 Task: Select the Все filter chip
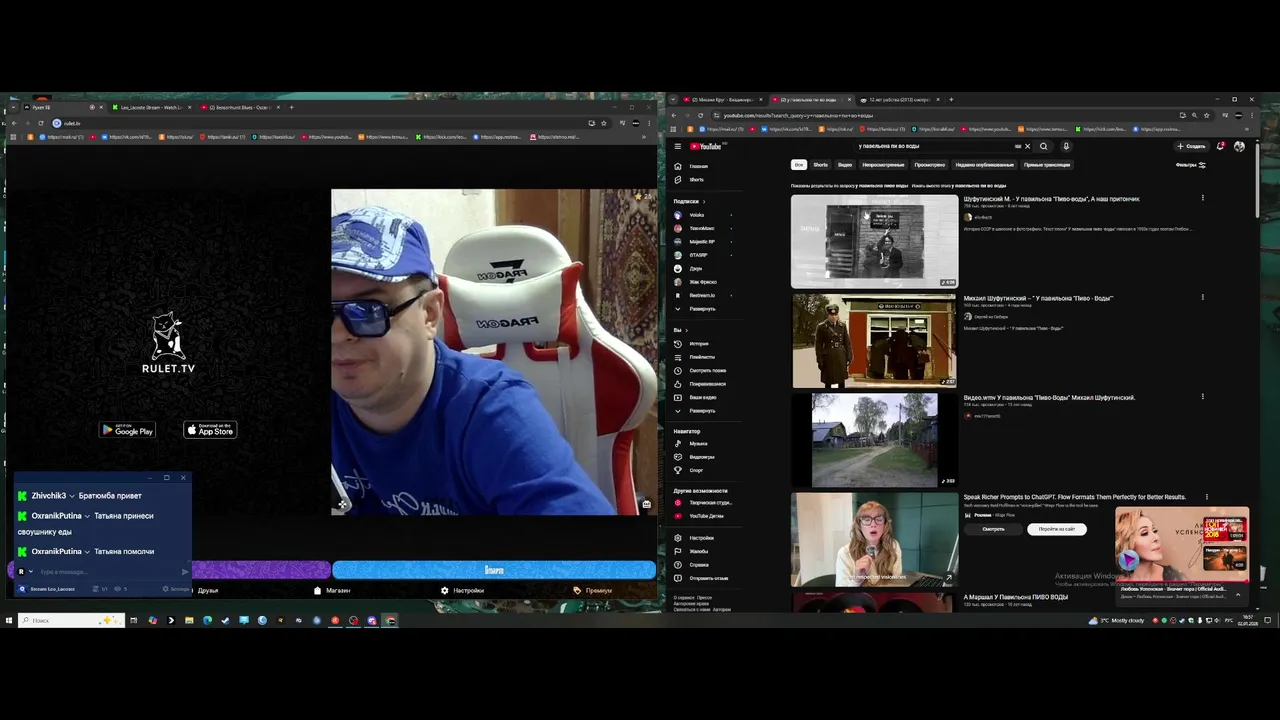click(x=799, y=165)
